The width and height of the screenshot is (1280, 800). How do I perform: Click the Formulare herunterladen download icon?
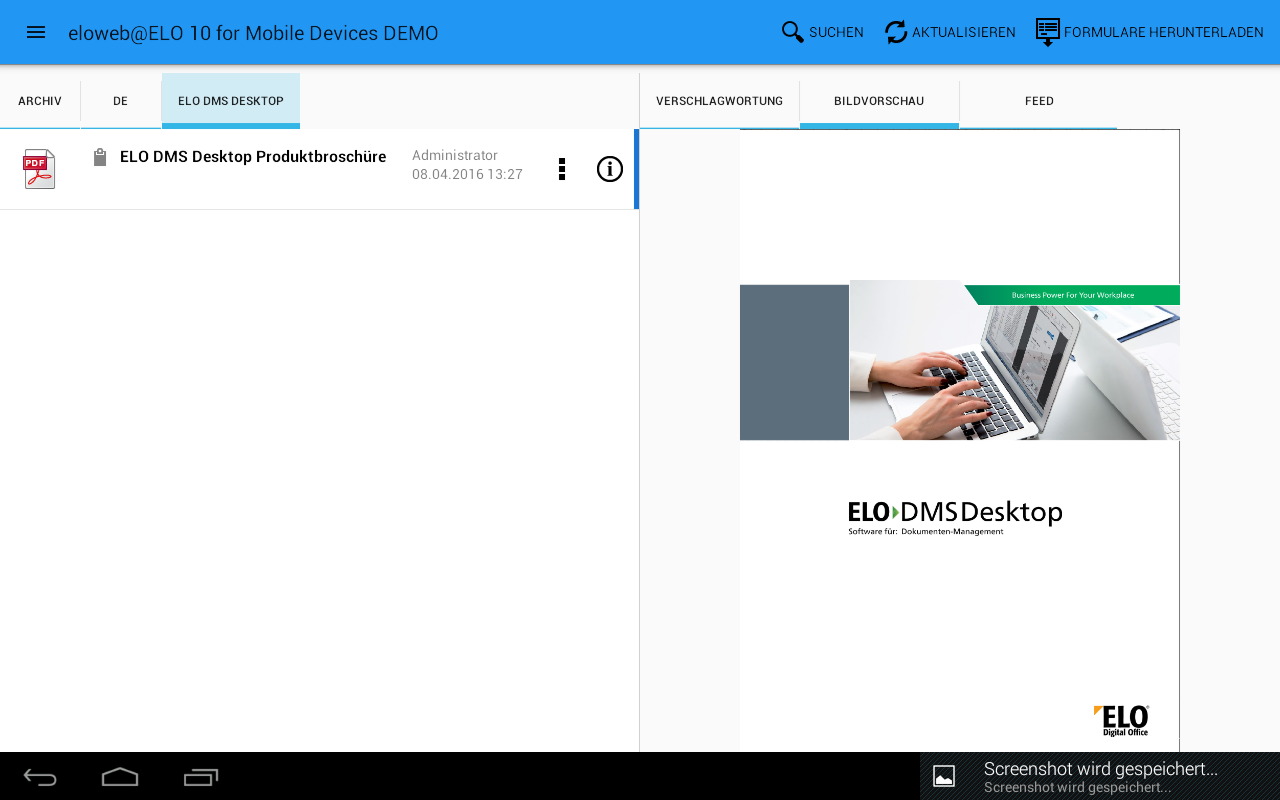[x=1048, y=32]
